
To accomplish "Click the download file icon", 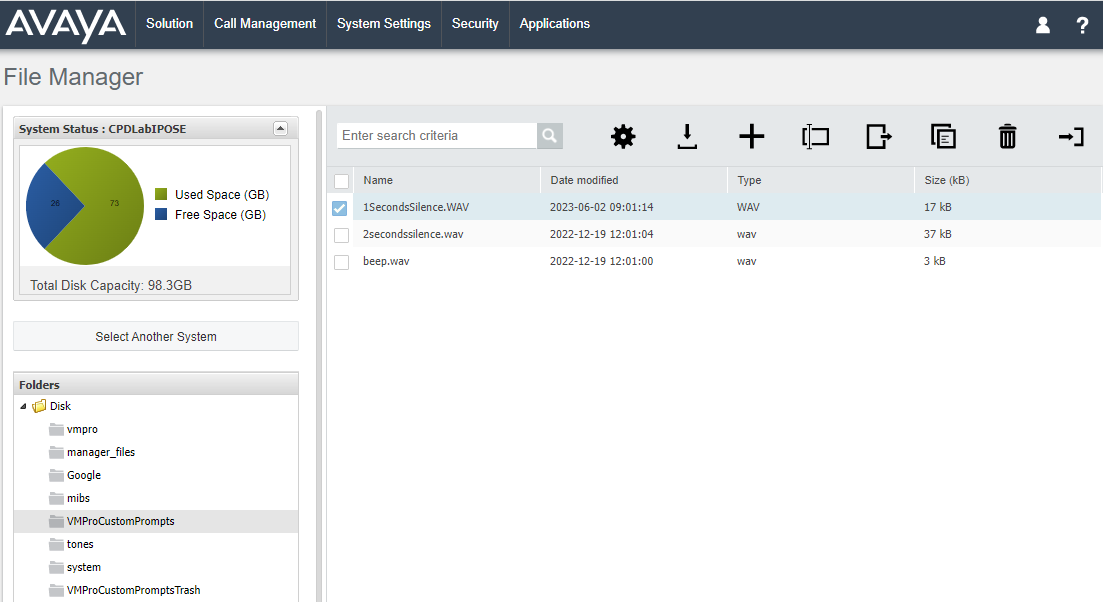I will pos(687,136).
